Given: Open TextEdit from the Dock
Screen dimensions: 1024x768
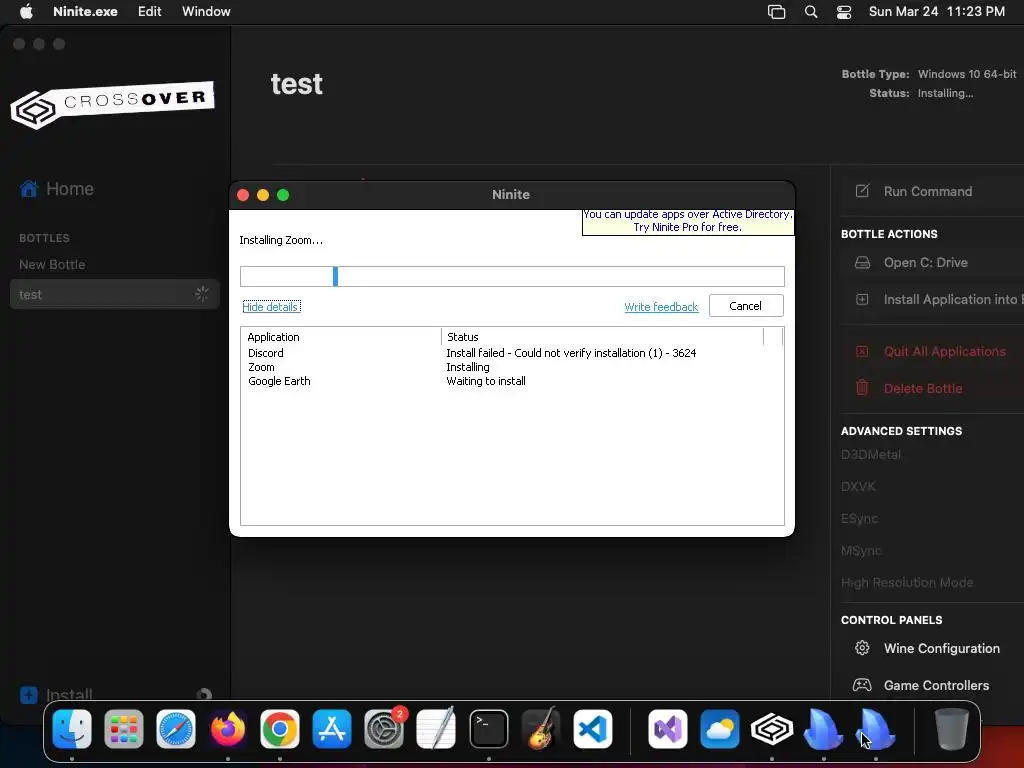Looking at the screenshot, I should pos(436,729).
